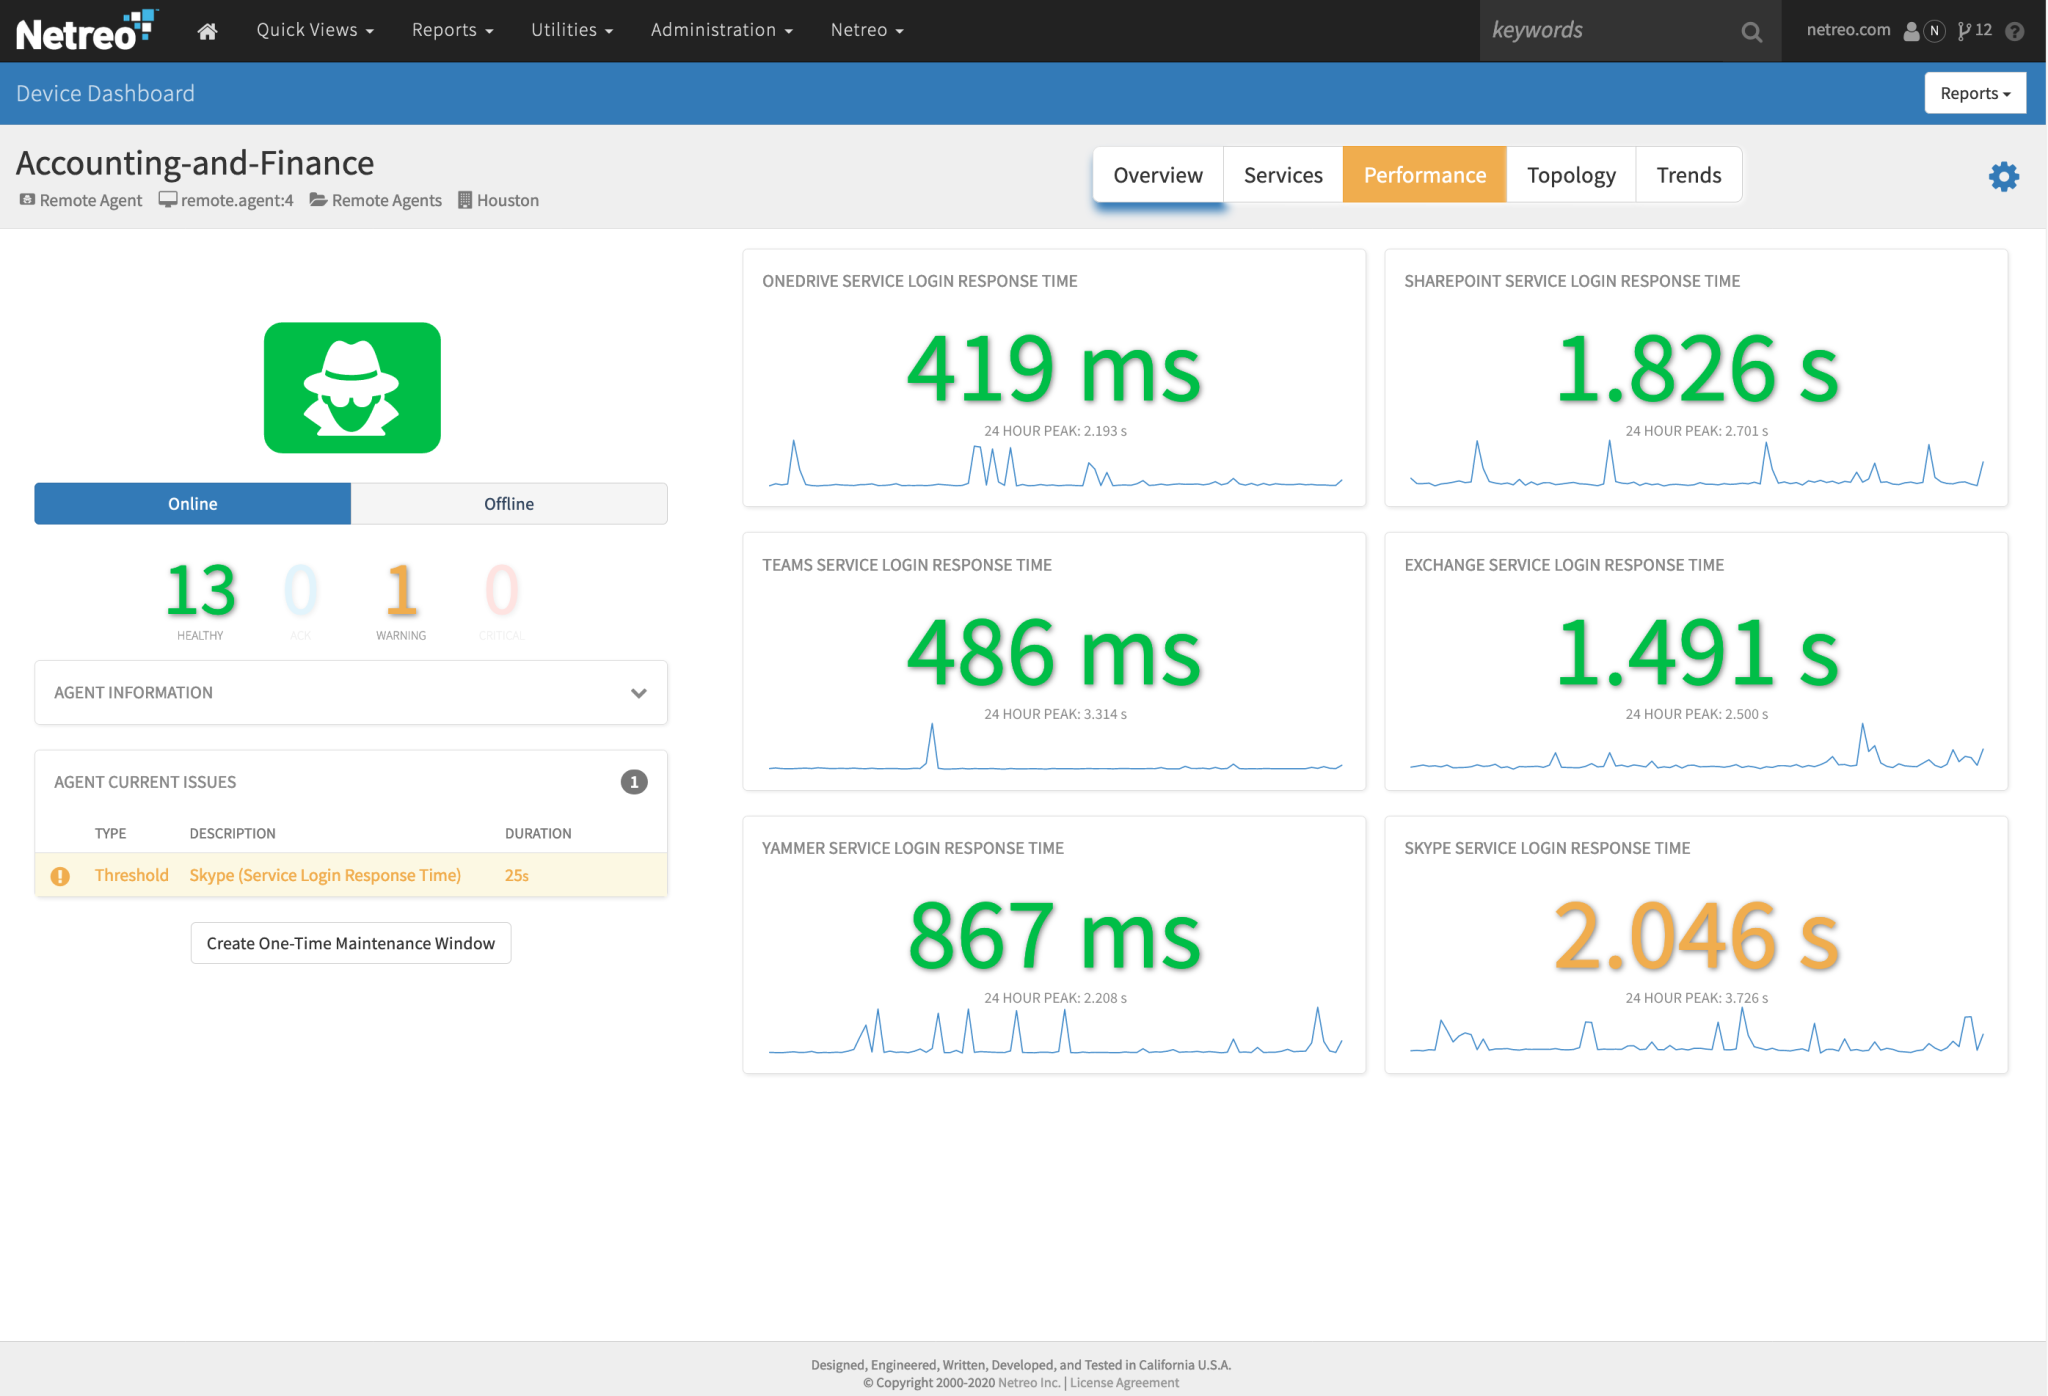Switch to the Performance tab

click(x=1424, y=174)
